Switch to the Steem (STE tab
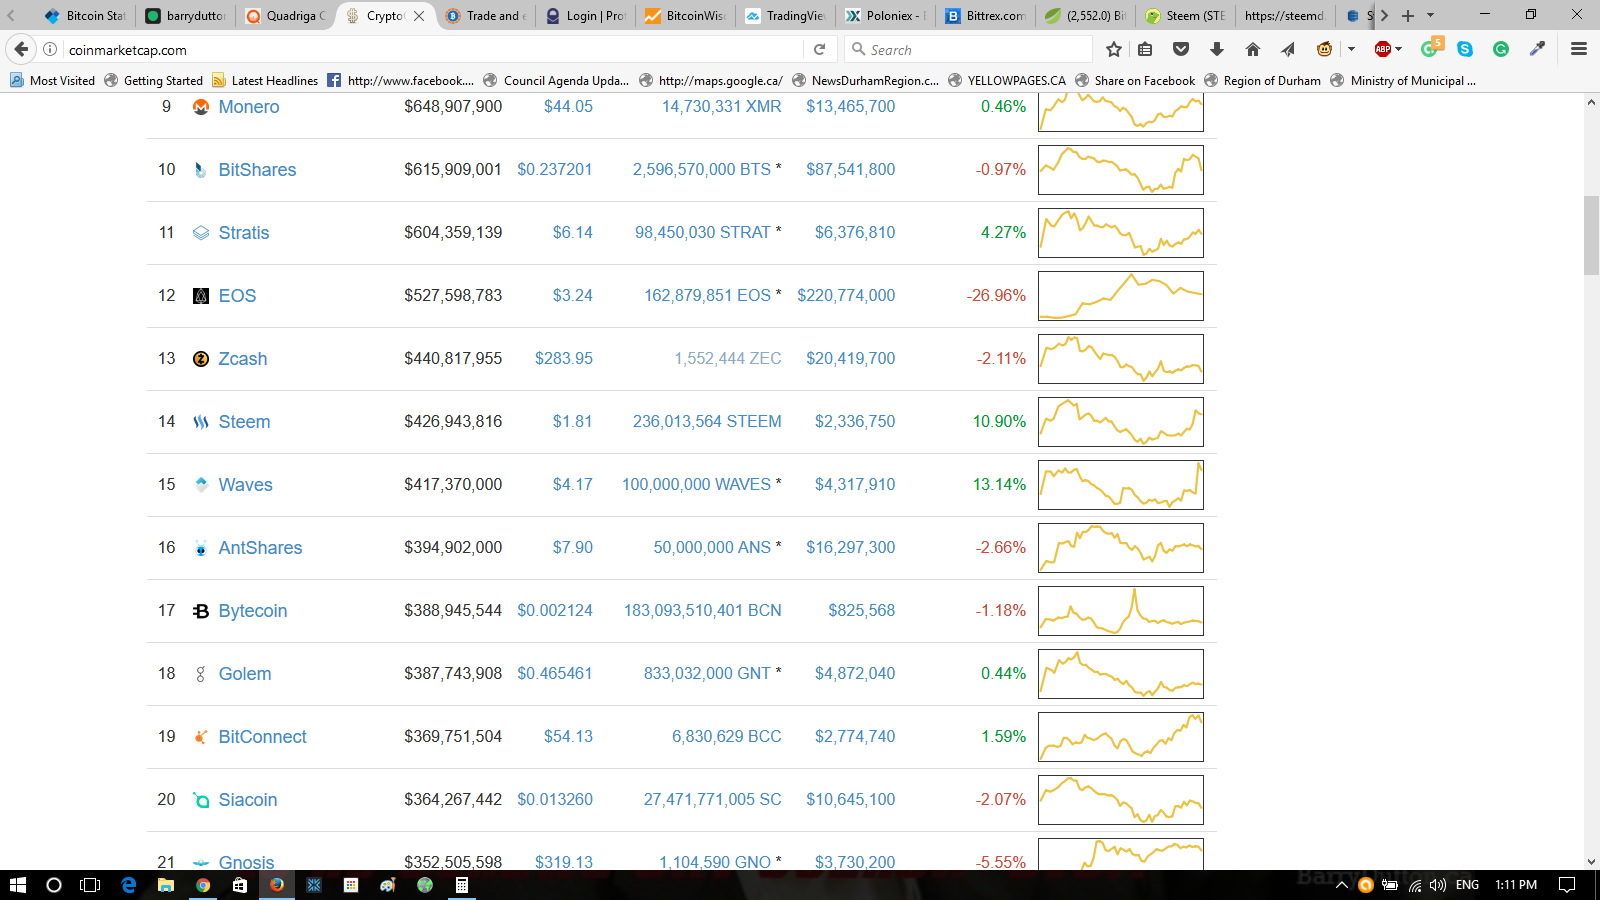 point(1185,15)
